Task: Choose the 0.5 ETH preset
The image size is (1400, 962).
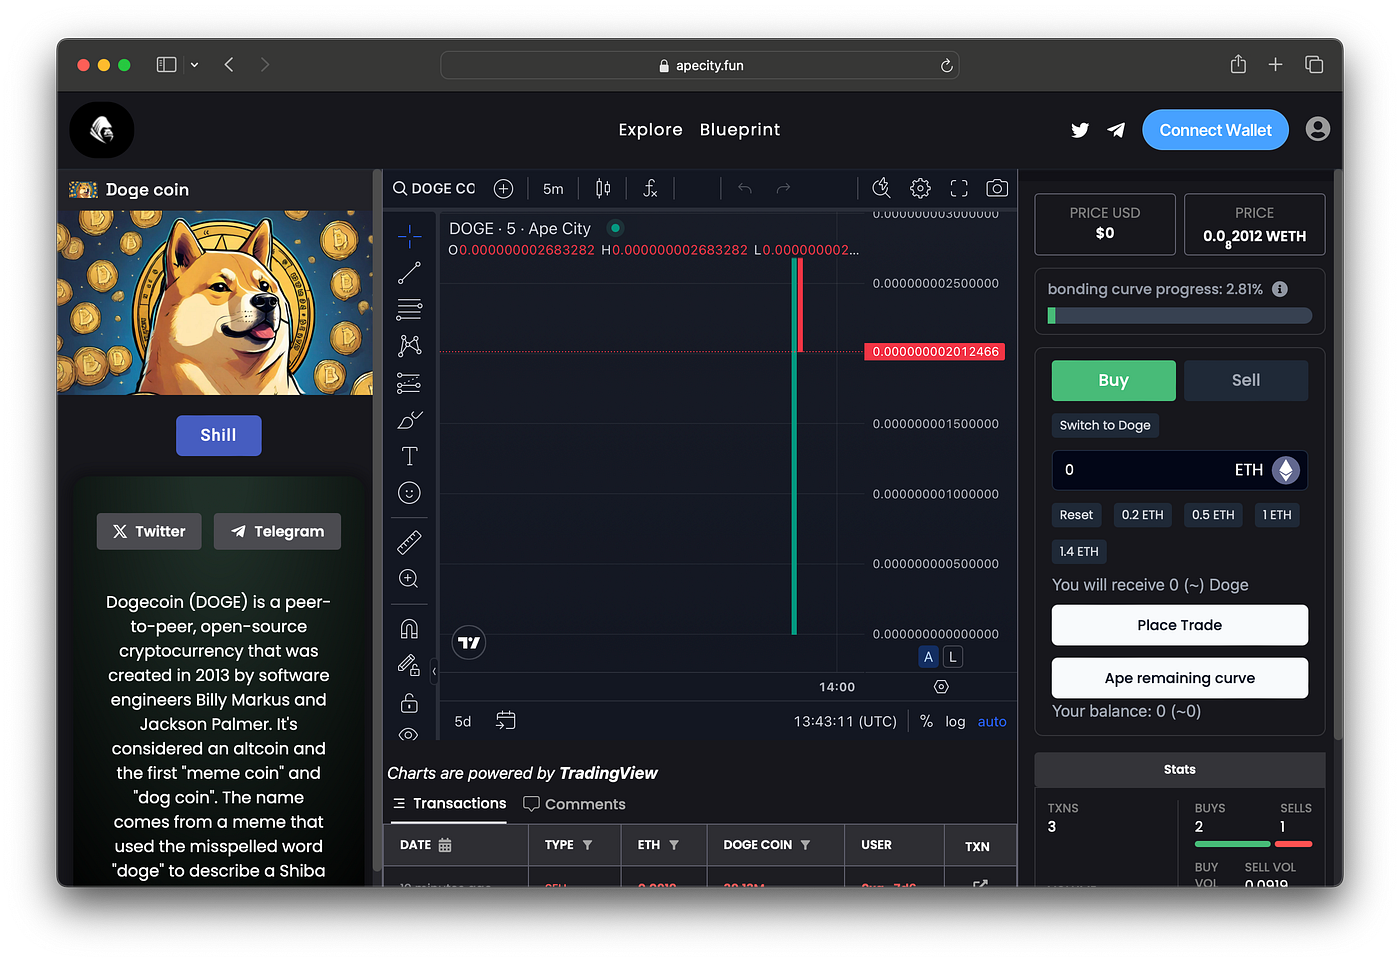Action: [1213, 515]
